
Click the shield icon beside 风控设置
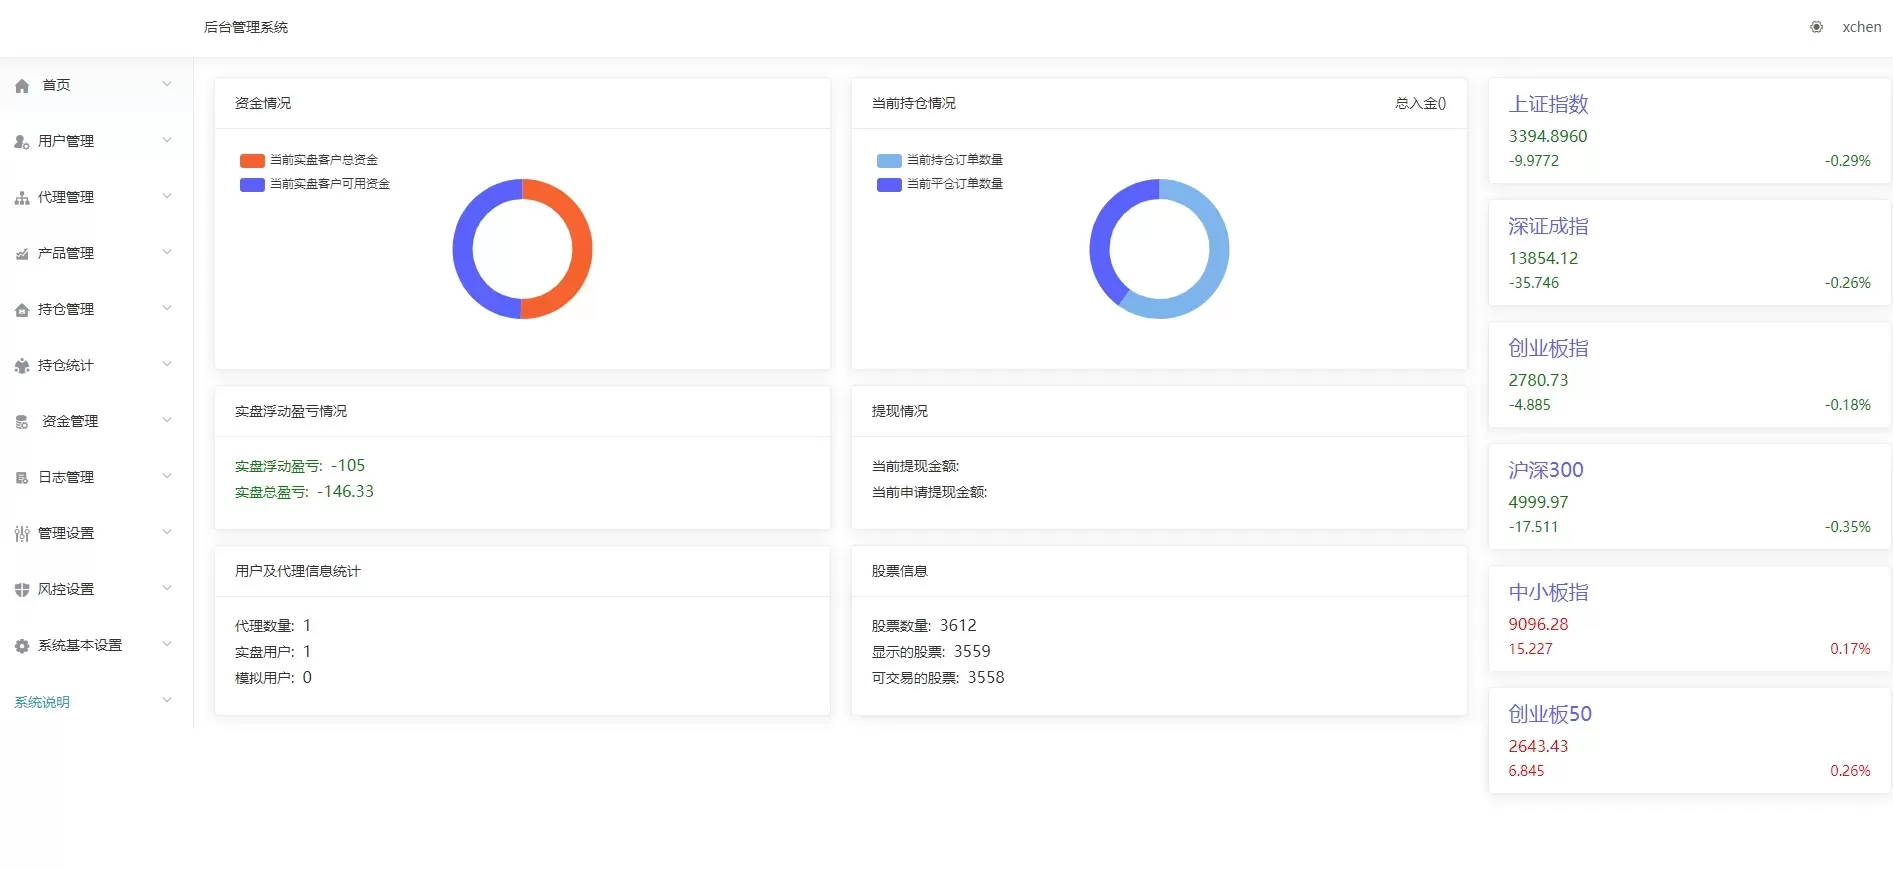point(21,590)
